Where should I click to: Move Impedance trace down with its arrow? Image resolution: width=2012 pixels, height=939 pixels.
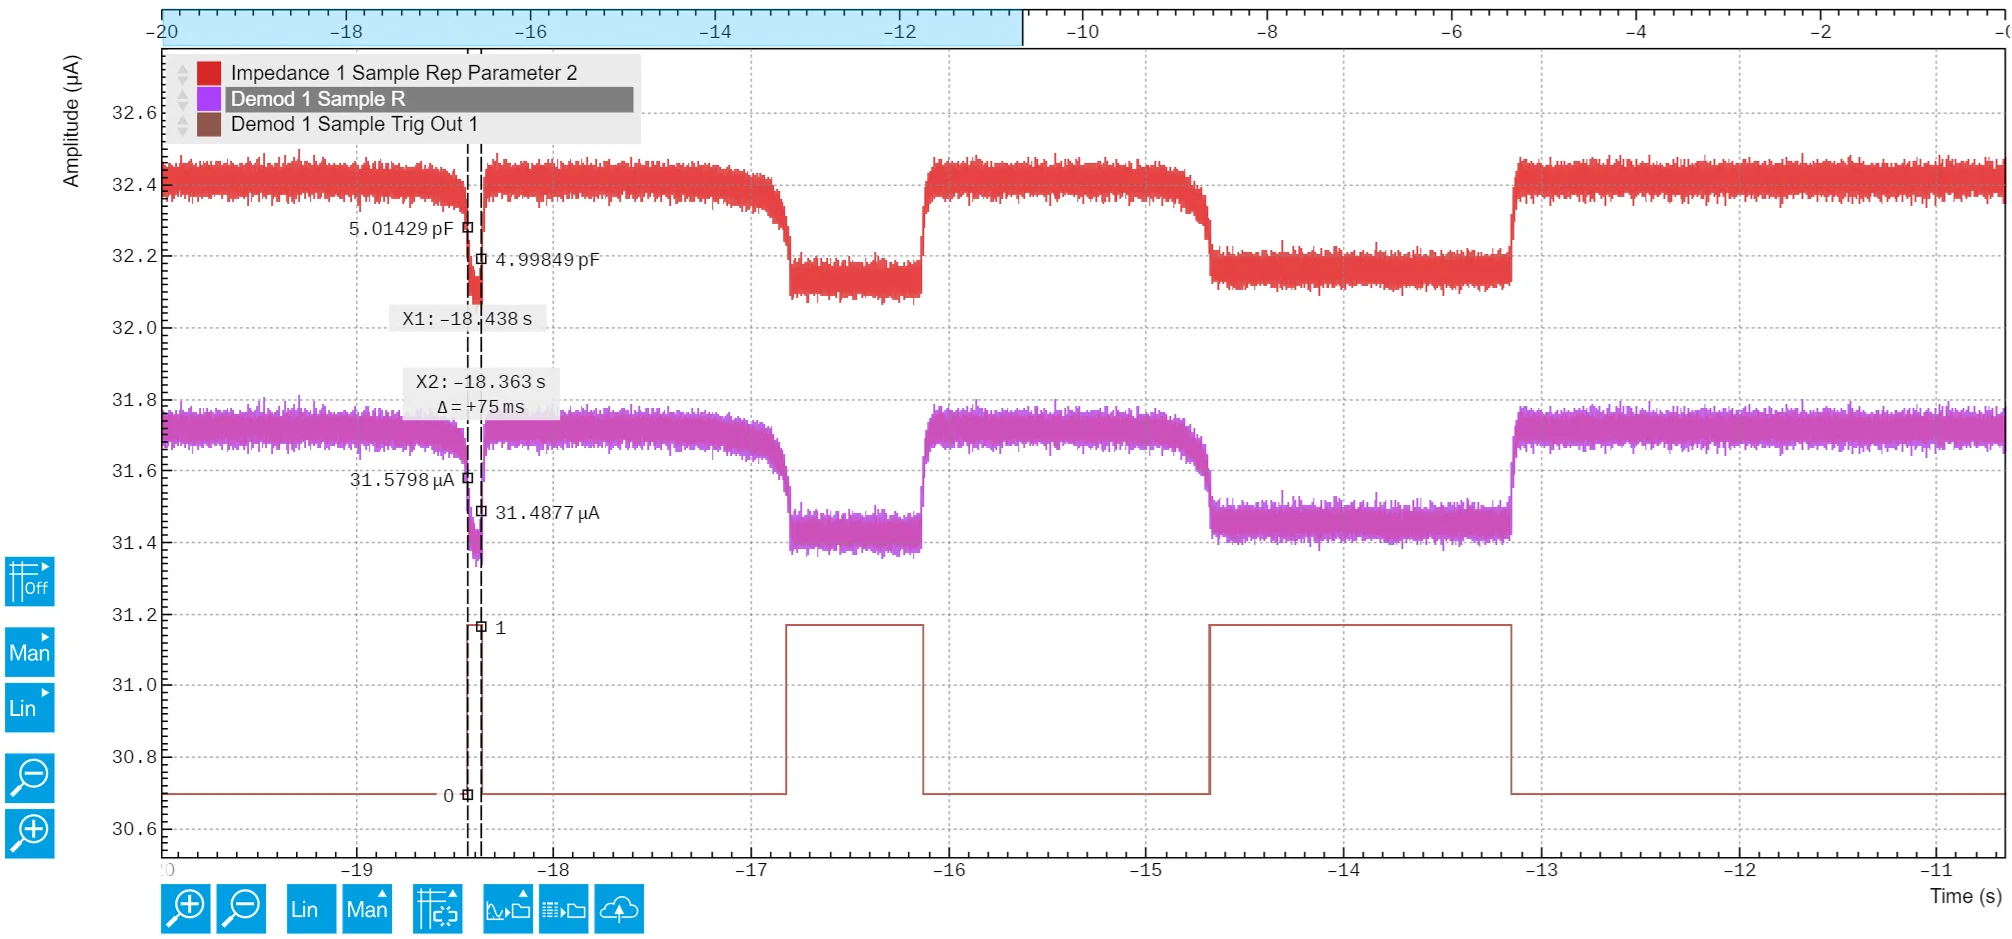click(x=182, y=79)
